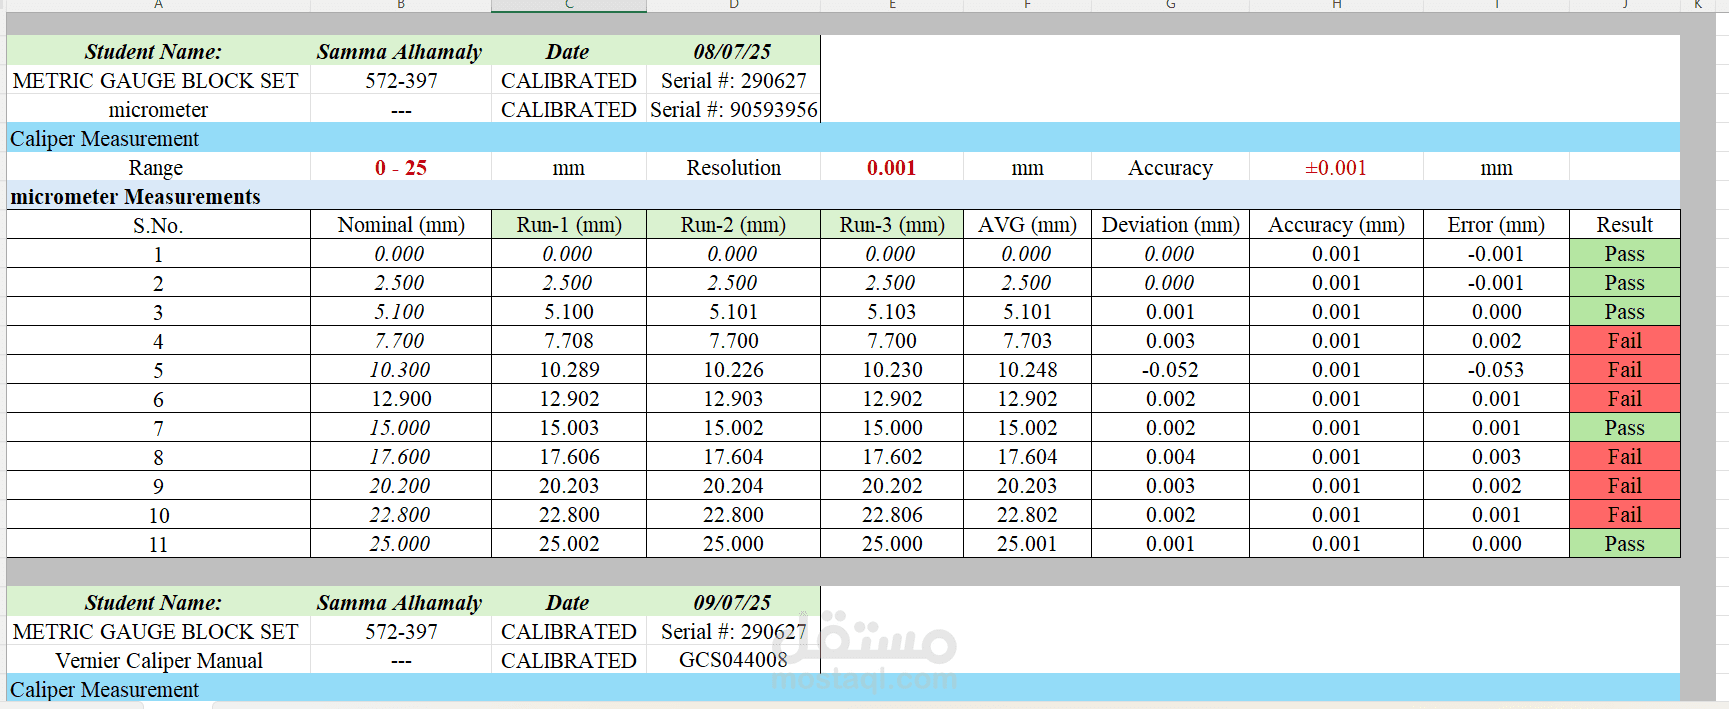Click the average value 10.248
This screenshot has height=709, width=1729.
pyautogui.click(x=1027, y=370)
